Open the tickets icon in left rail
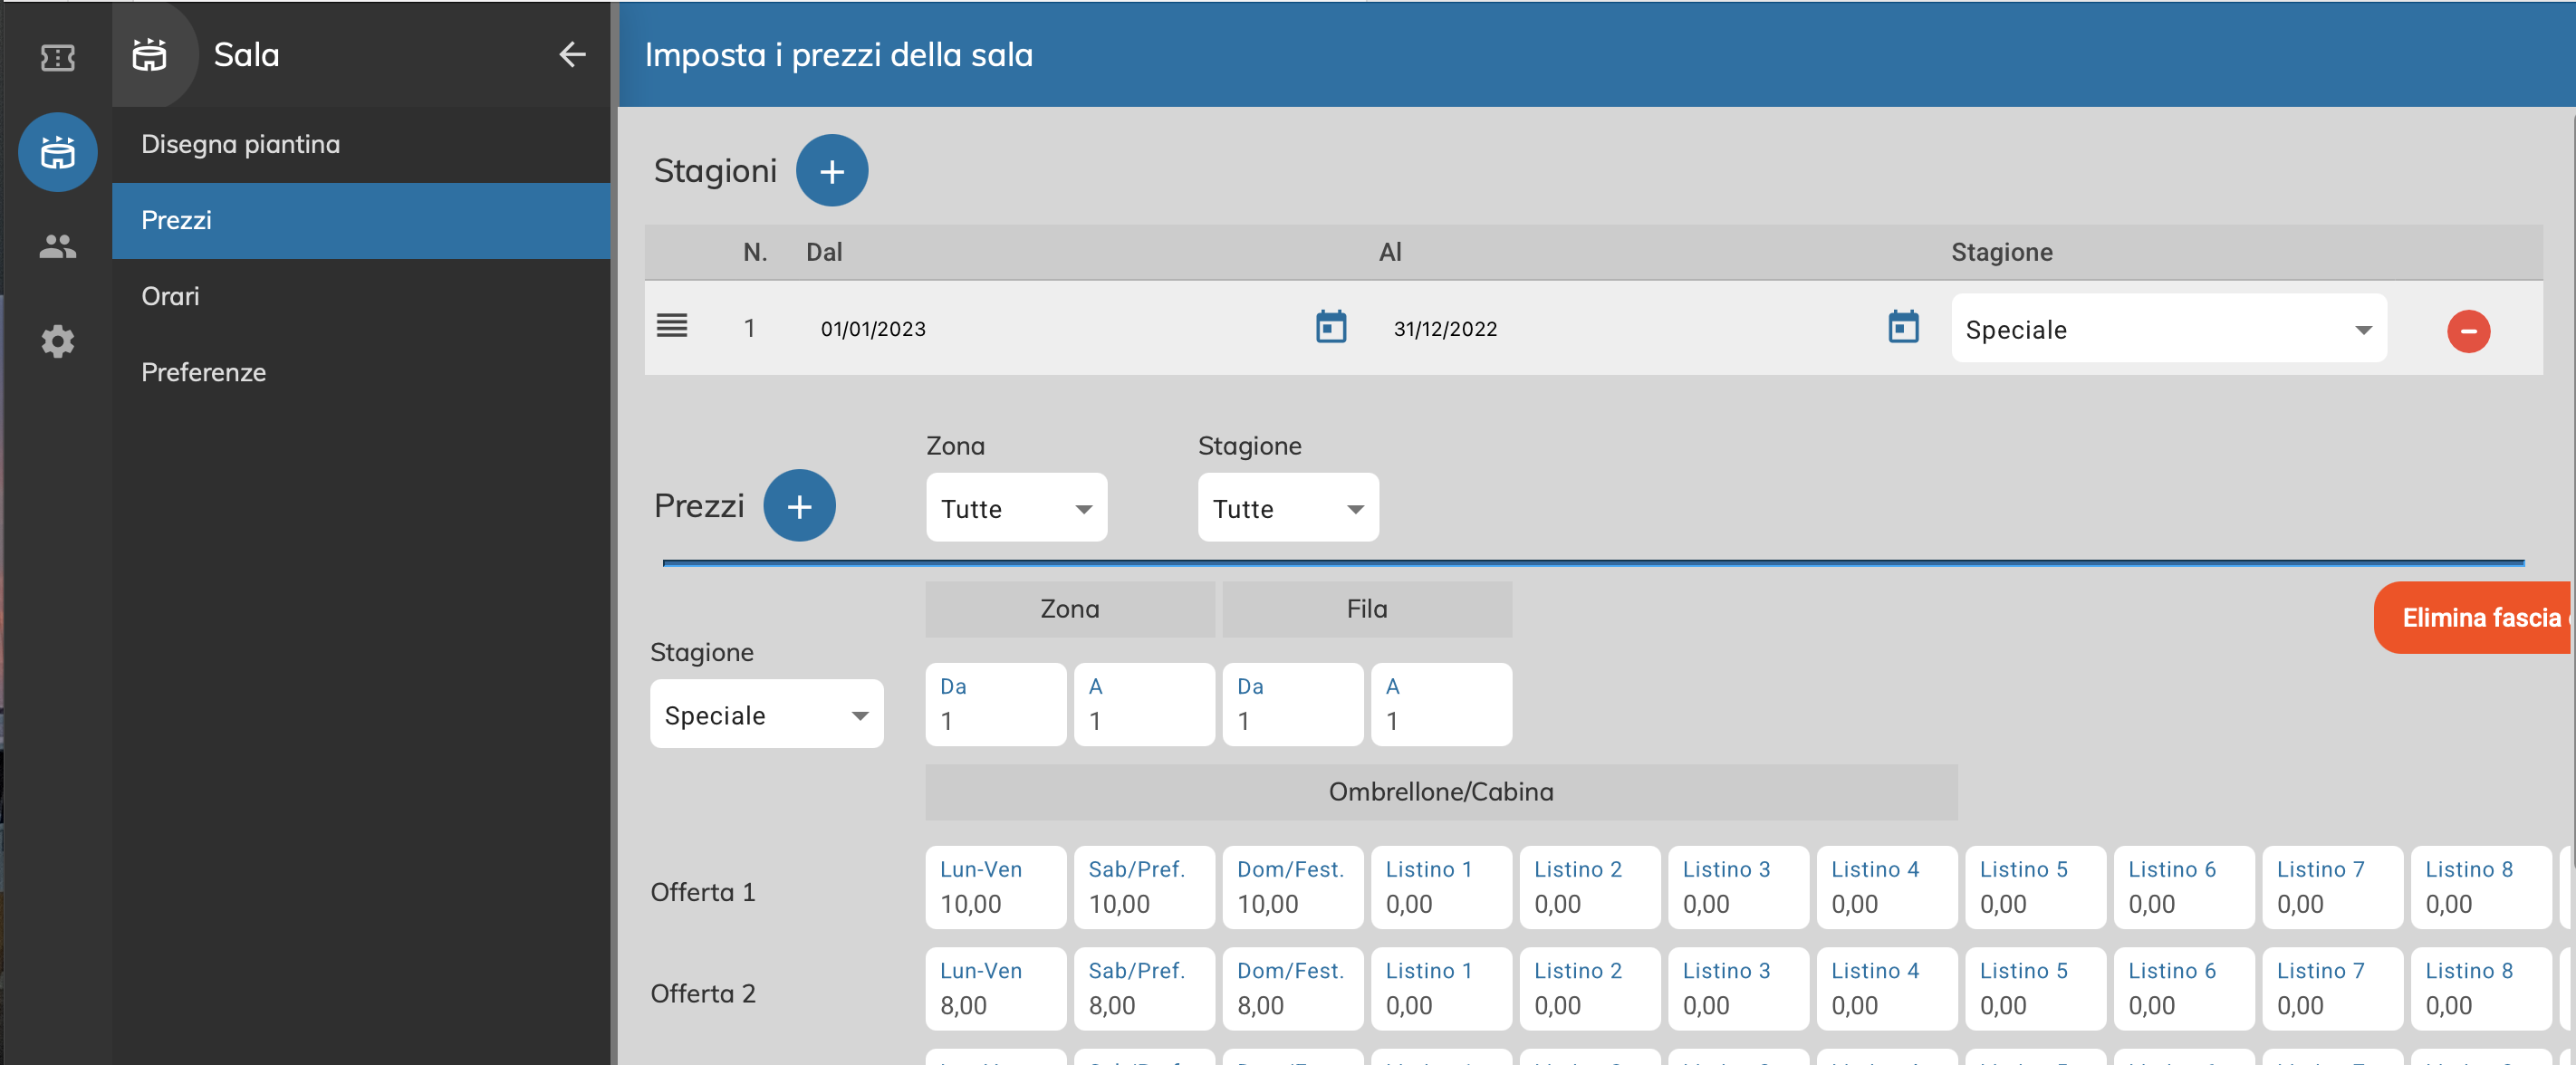The width and height of the screenshot is (2576, 1065). pos(57,57)
